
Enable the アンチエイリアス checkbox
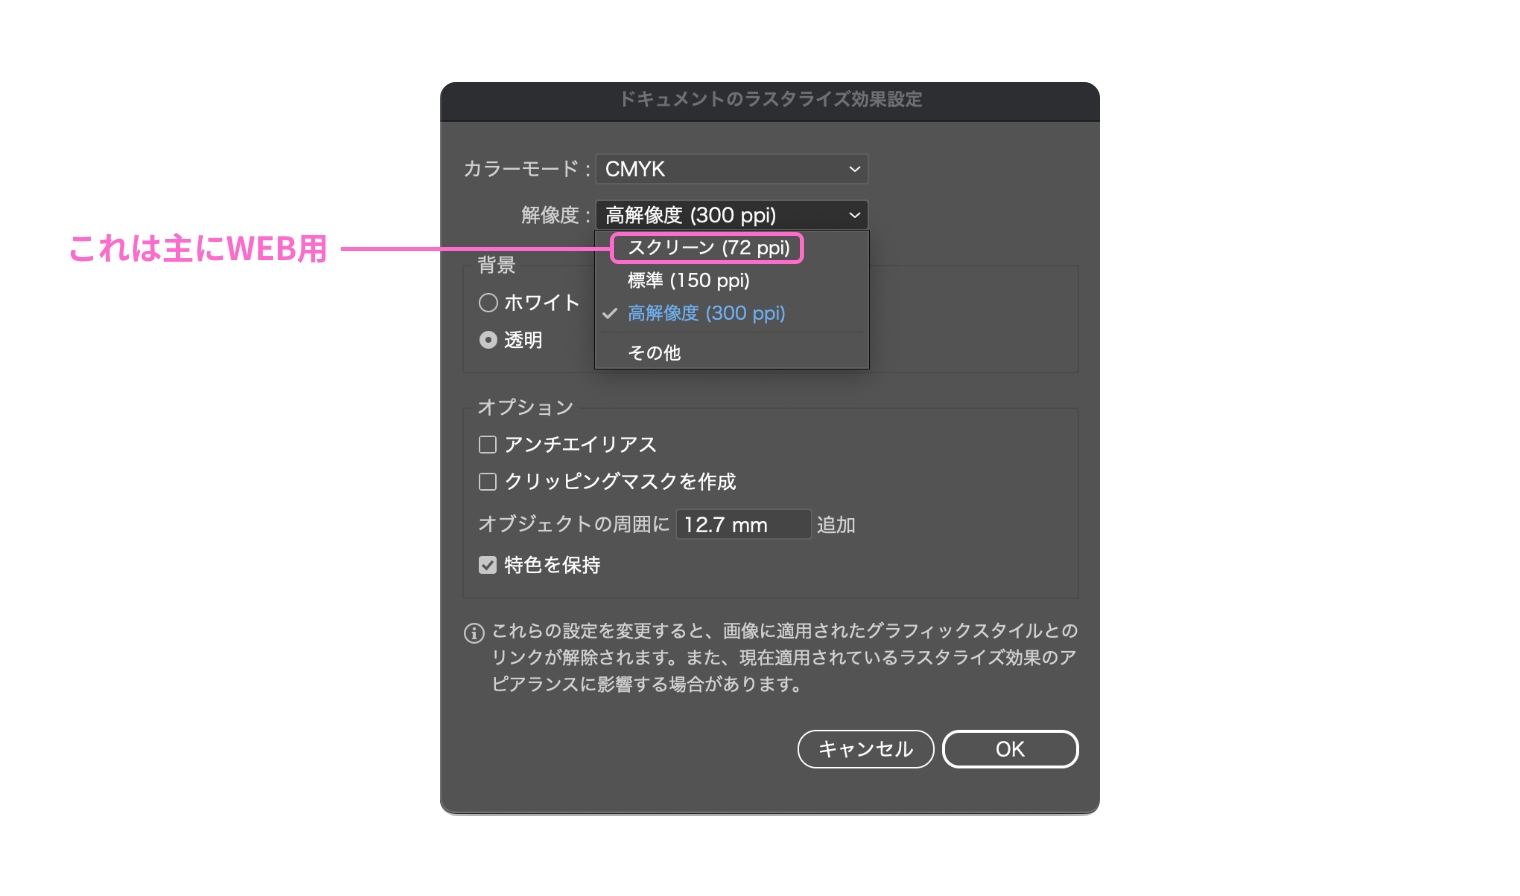point(488,445)
